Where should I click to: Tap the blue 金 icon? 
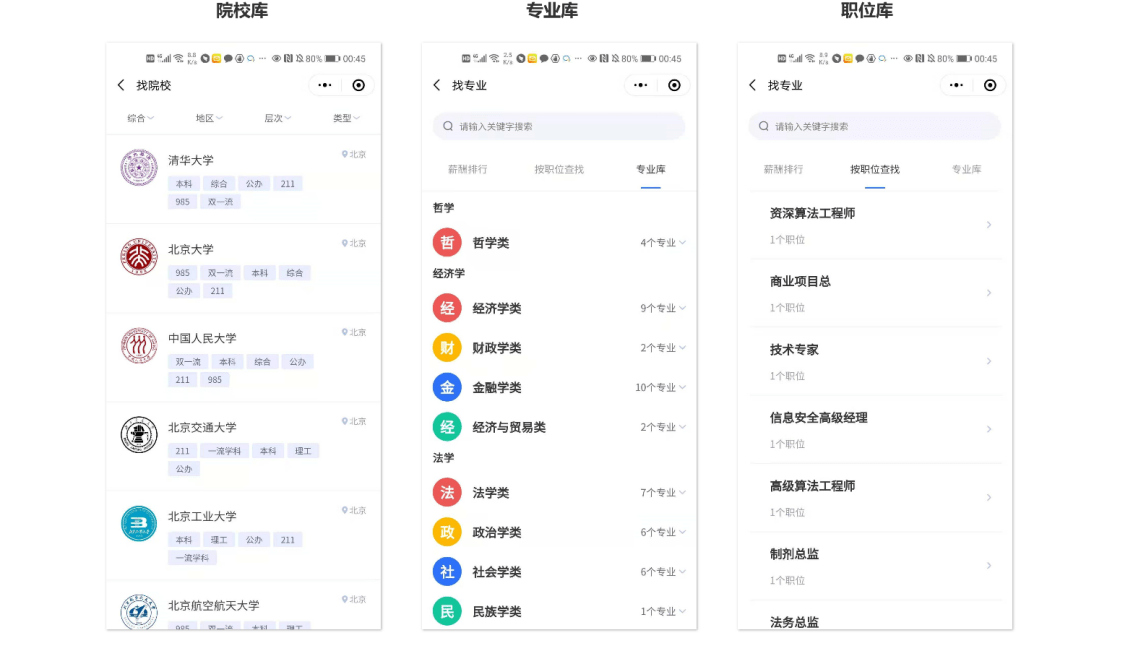(x=447, y=387)
